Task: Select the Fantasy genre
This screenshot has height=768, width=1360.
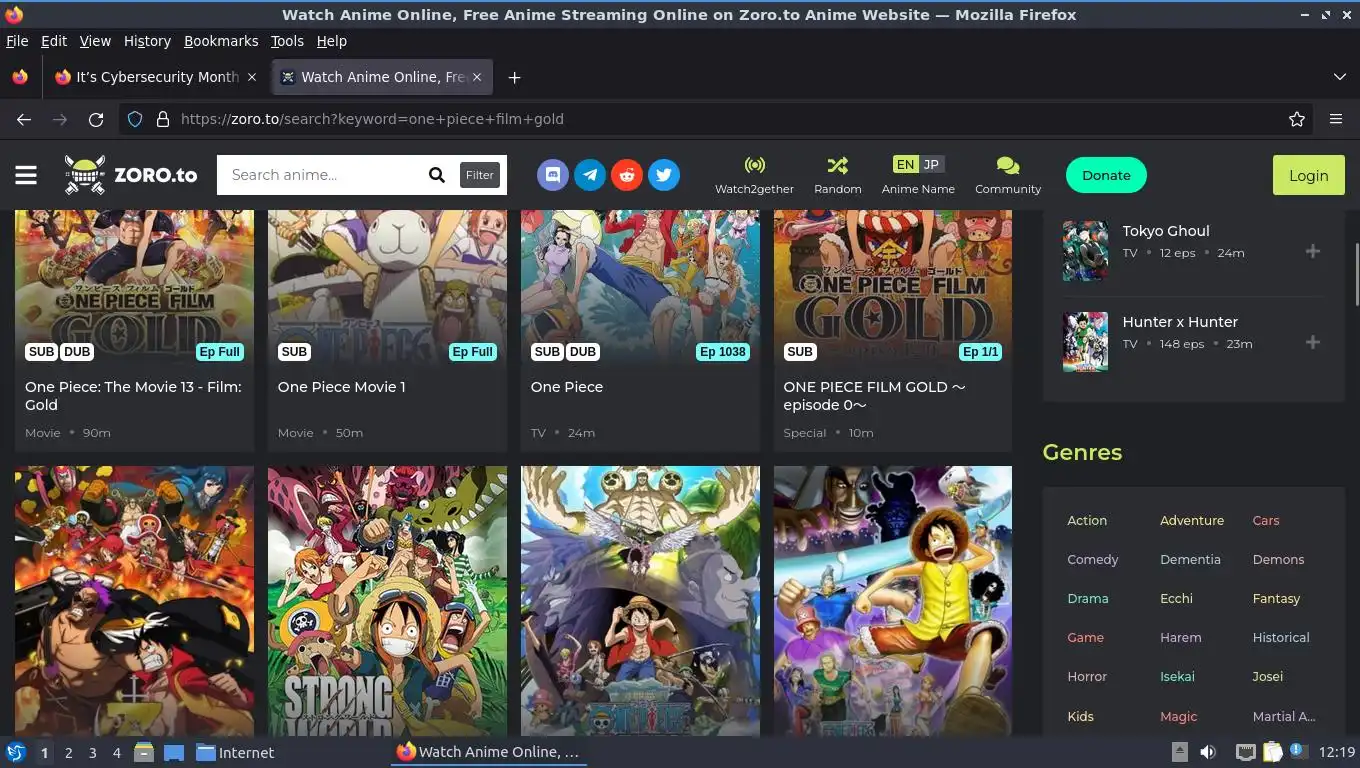Action: (x=1276, y=598)
